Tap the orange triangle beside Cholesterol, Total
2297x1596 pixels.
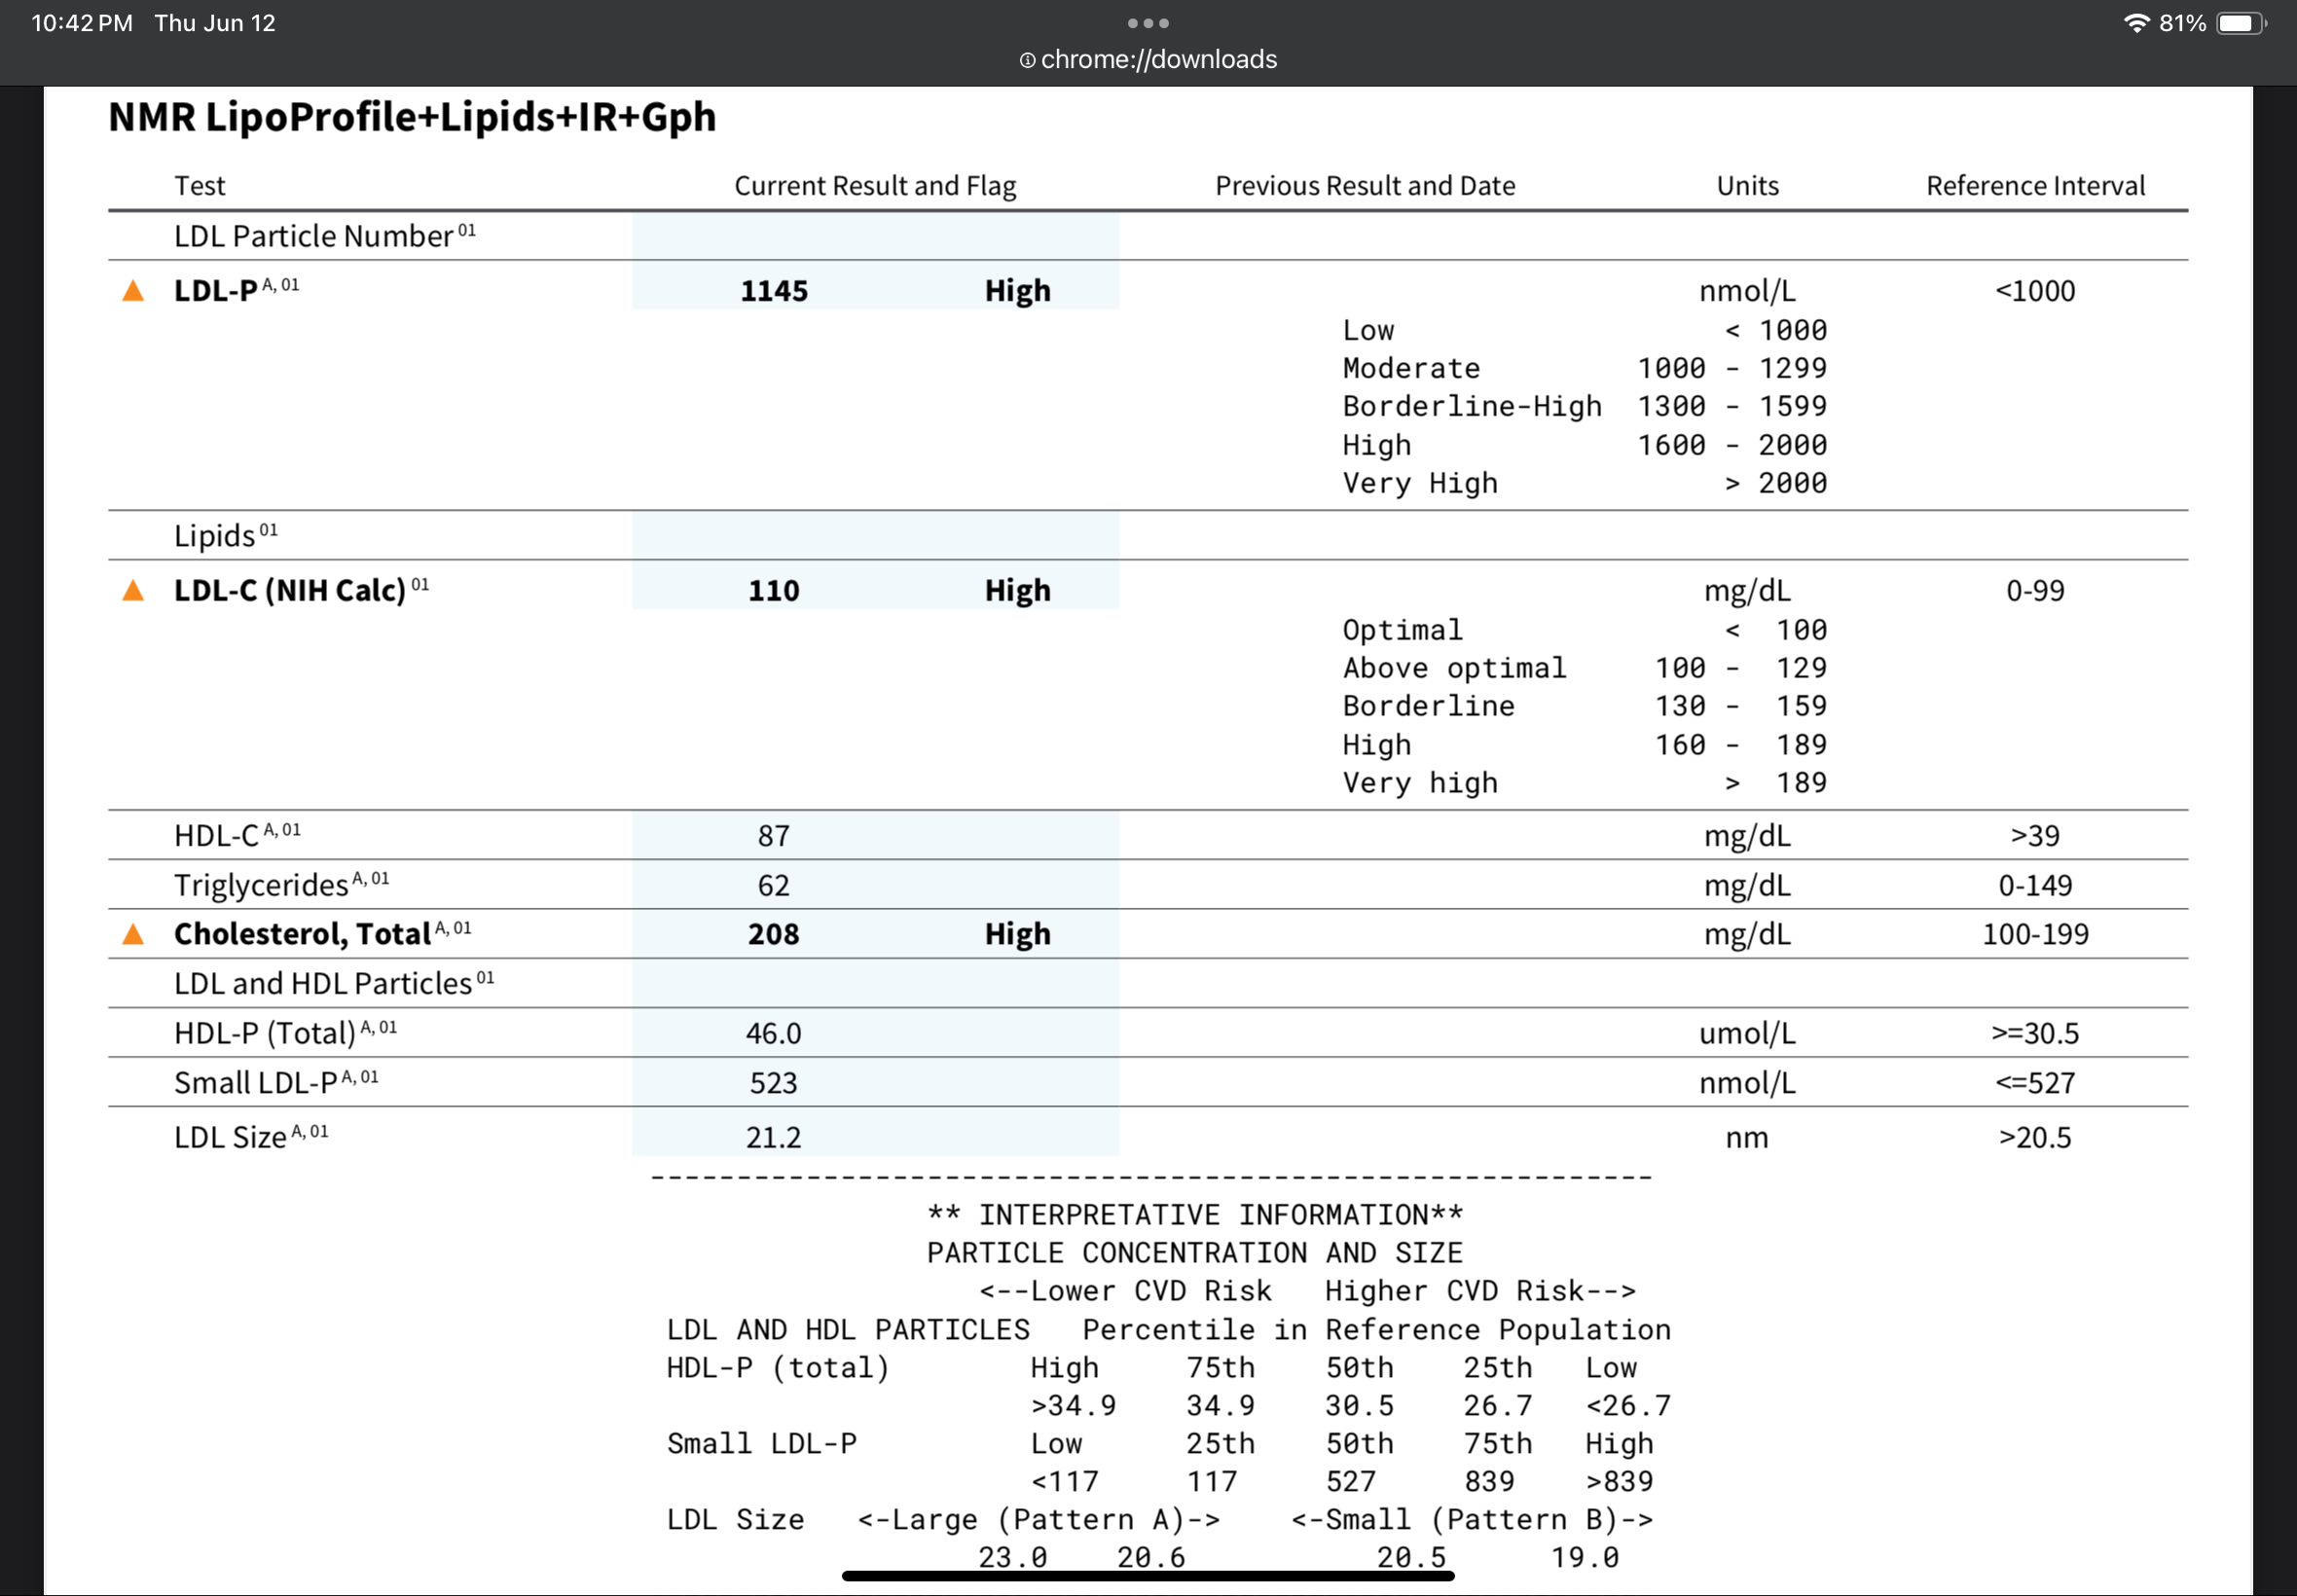click(133, 935)
